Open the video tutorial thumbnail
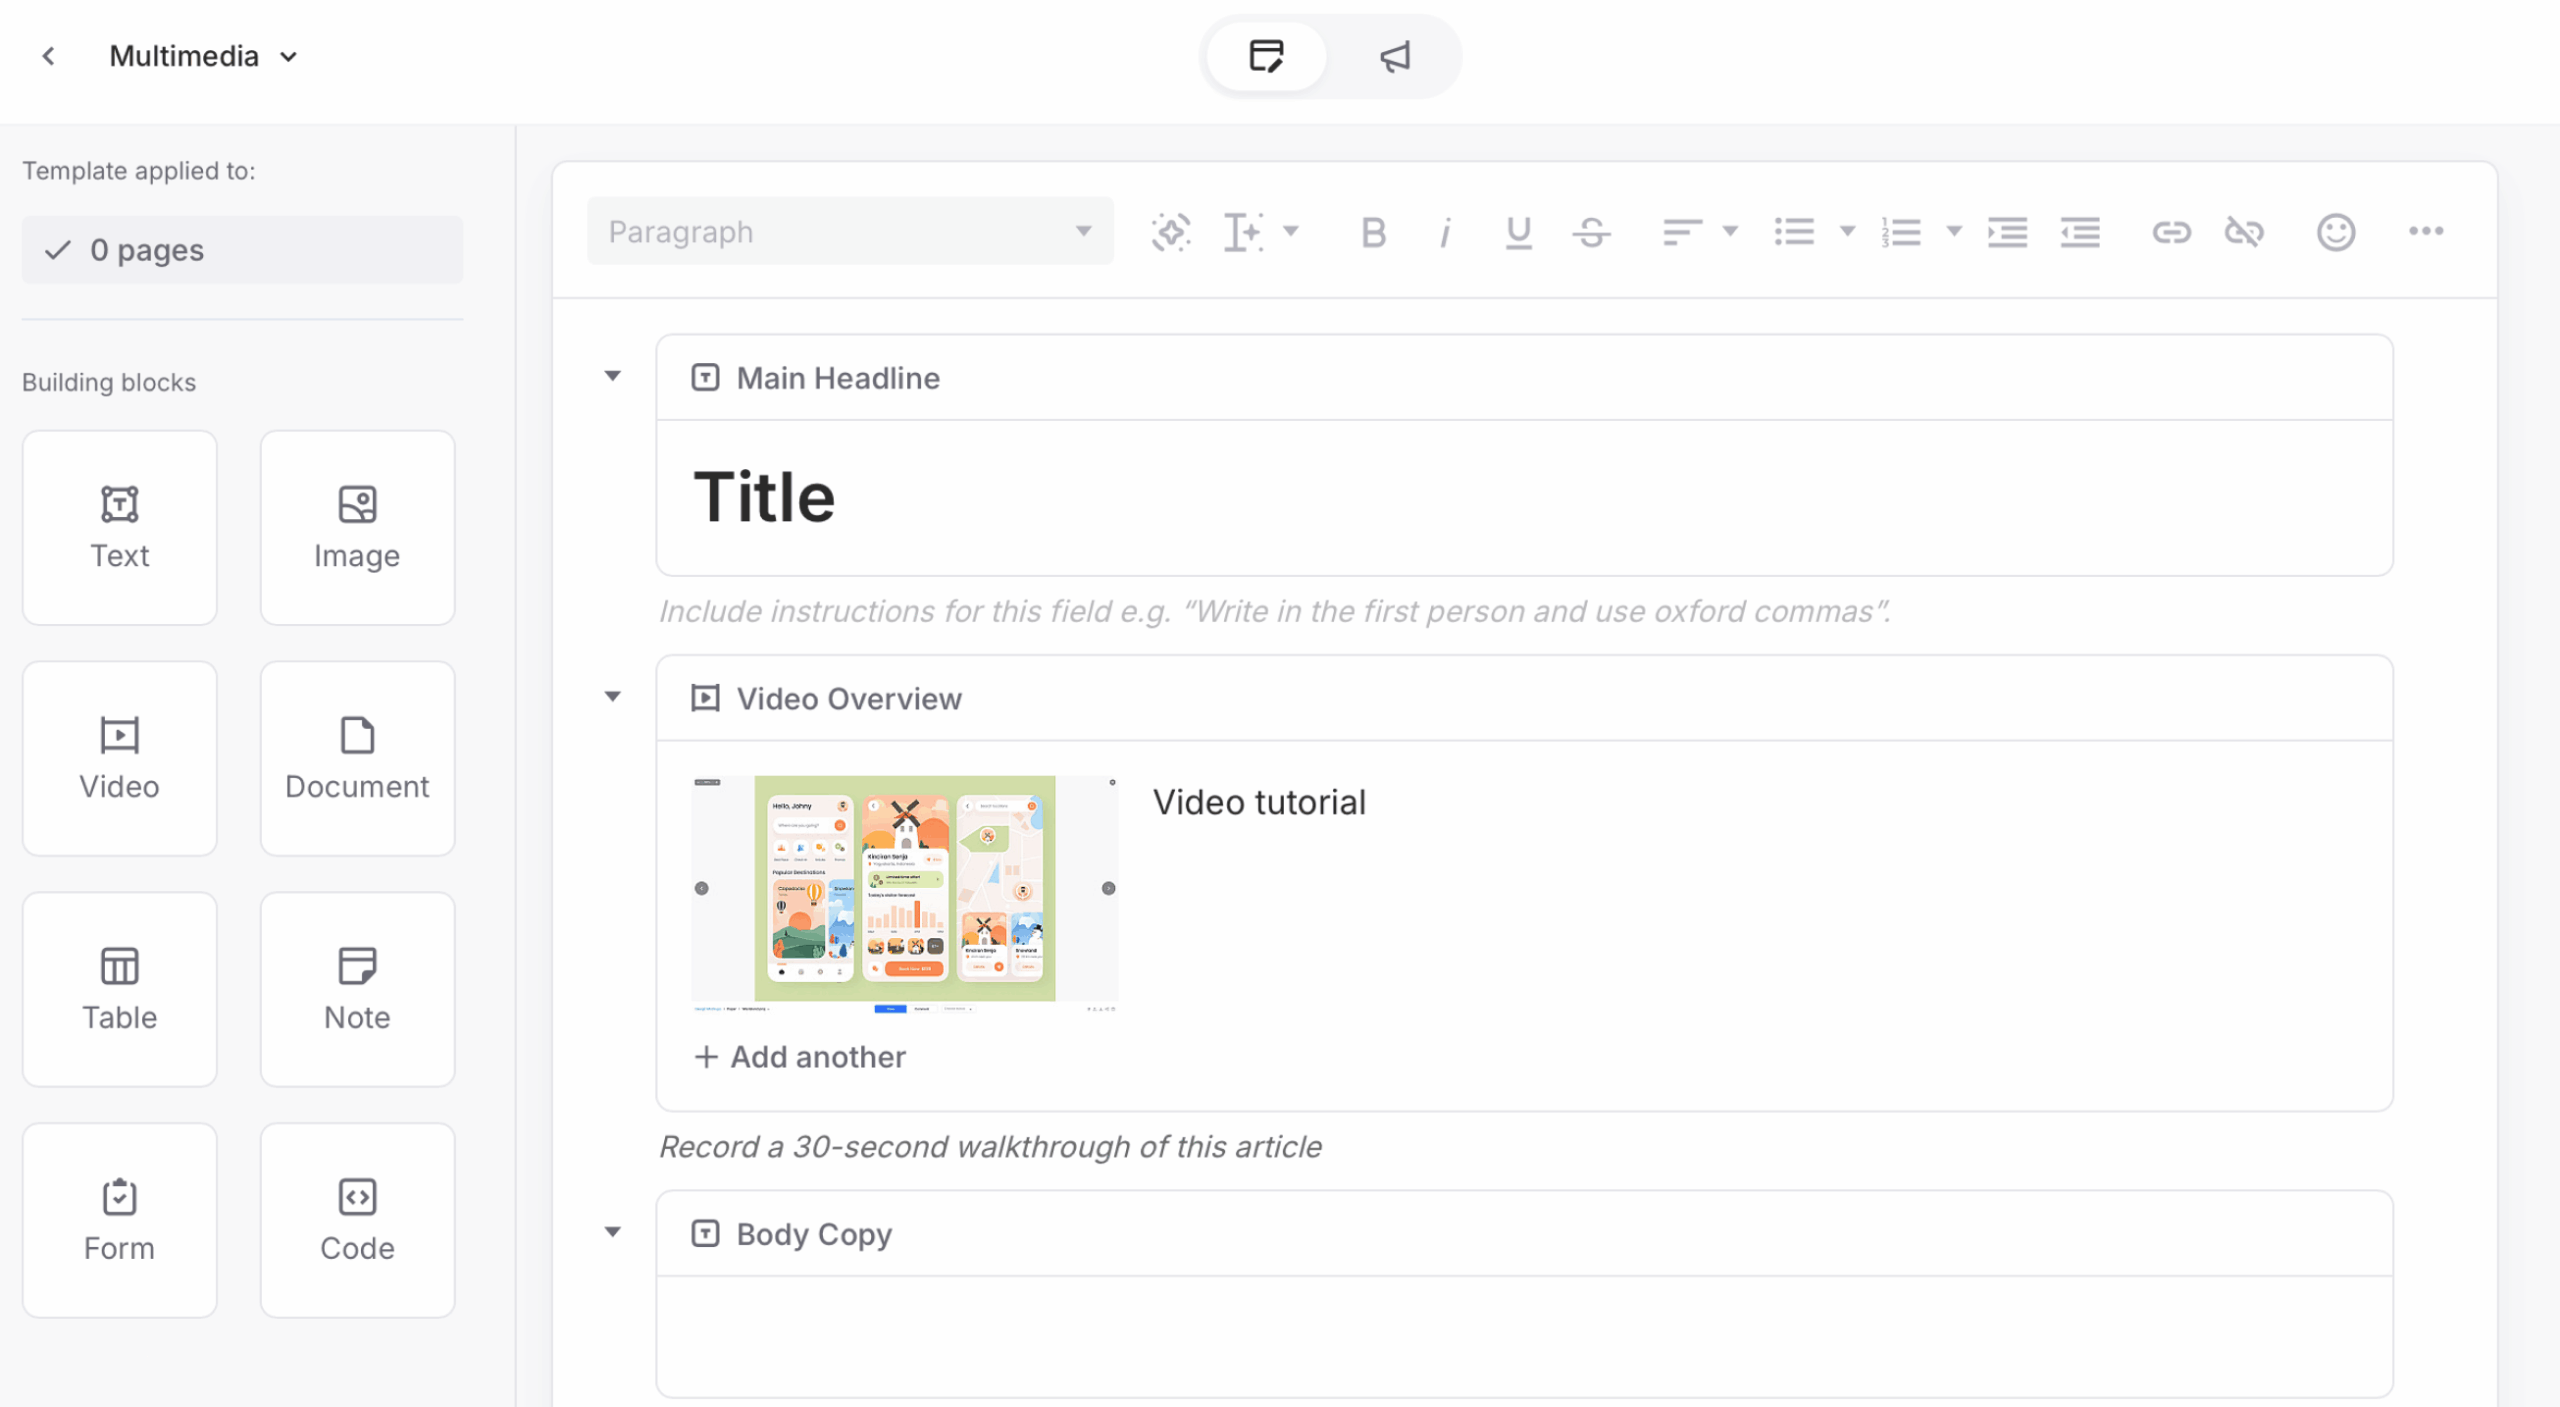2560x1407 pixels. (x=904, y=894)
